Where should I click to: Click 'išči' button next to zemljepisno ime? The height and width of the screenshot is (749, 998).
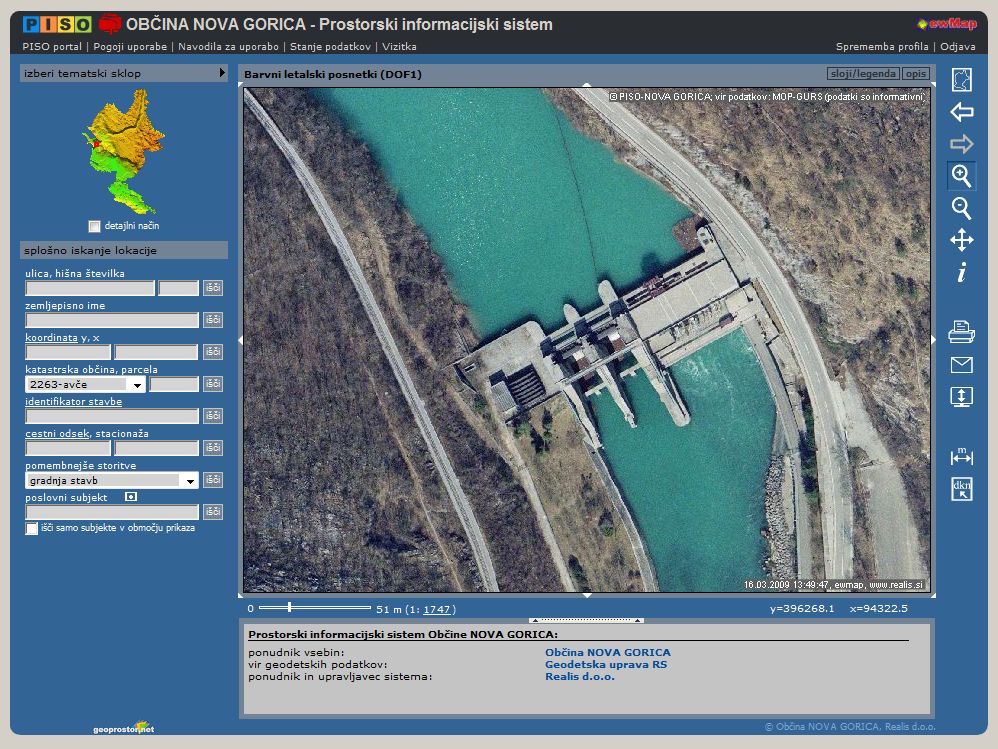(x=213, y=320)
